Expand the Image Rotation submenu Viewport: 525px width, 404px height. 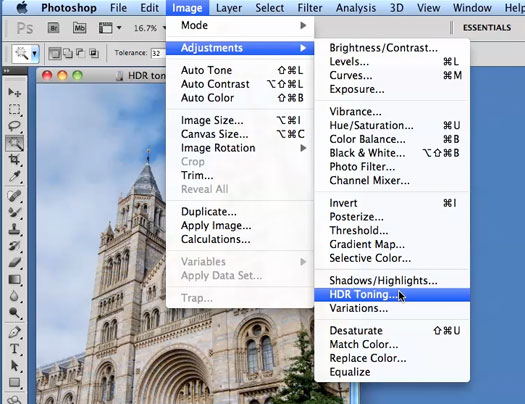point(240,148)
